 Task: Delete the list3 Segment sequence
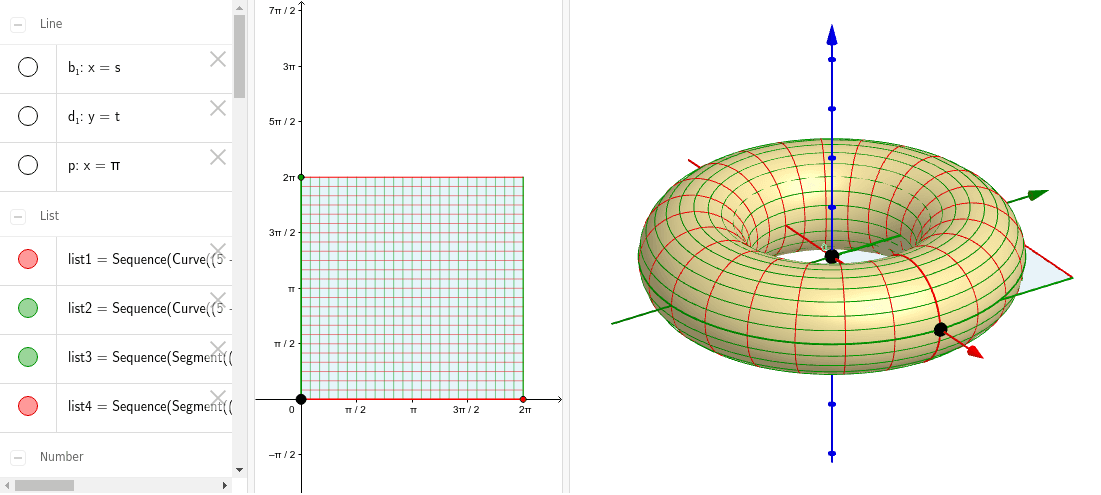(218, 349)
